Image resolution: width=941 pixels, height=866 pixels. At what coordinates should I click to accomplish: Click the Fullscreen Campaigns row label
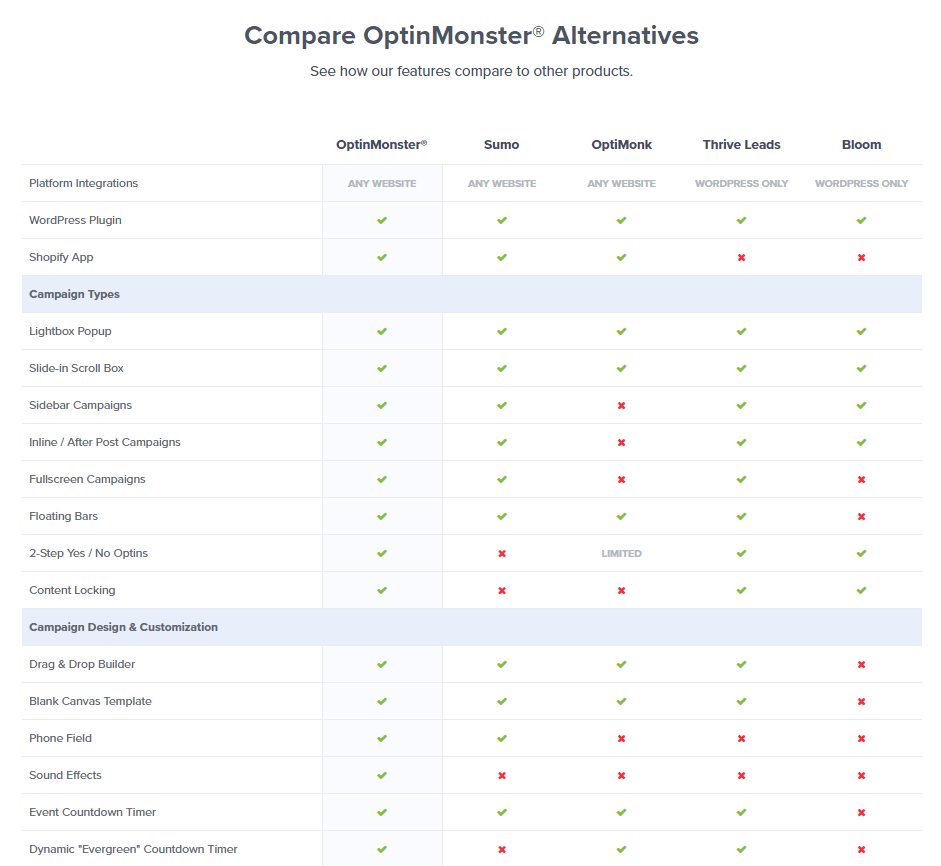coord(87,480)
